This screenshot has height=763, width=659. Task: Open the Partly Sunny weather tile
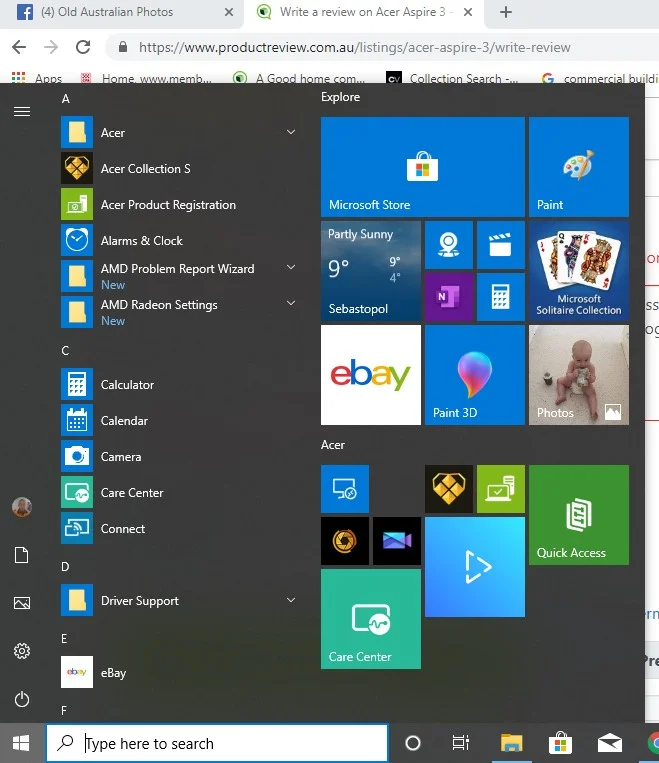coord(371,271)
